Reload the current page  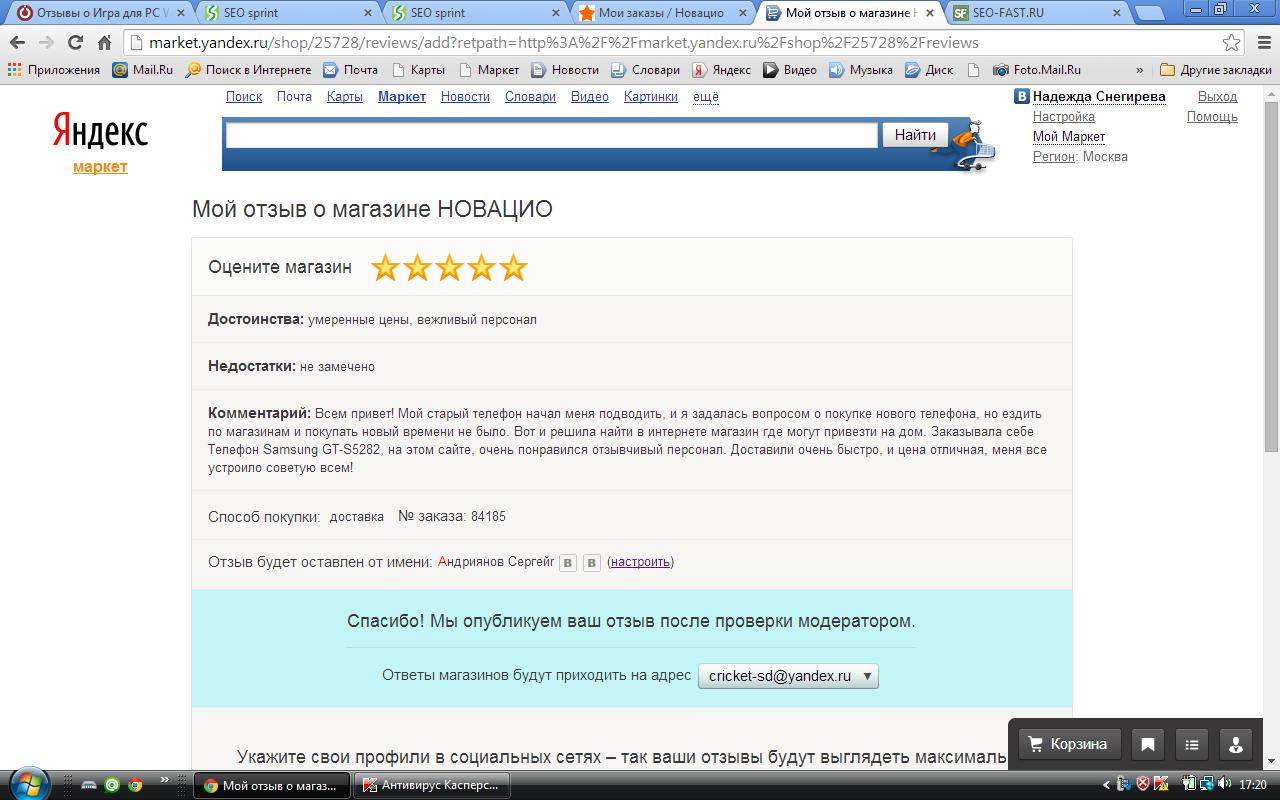75,43
